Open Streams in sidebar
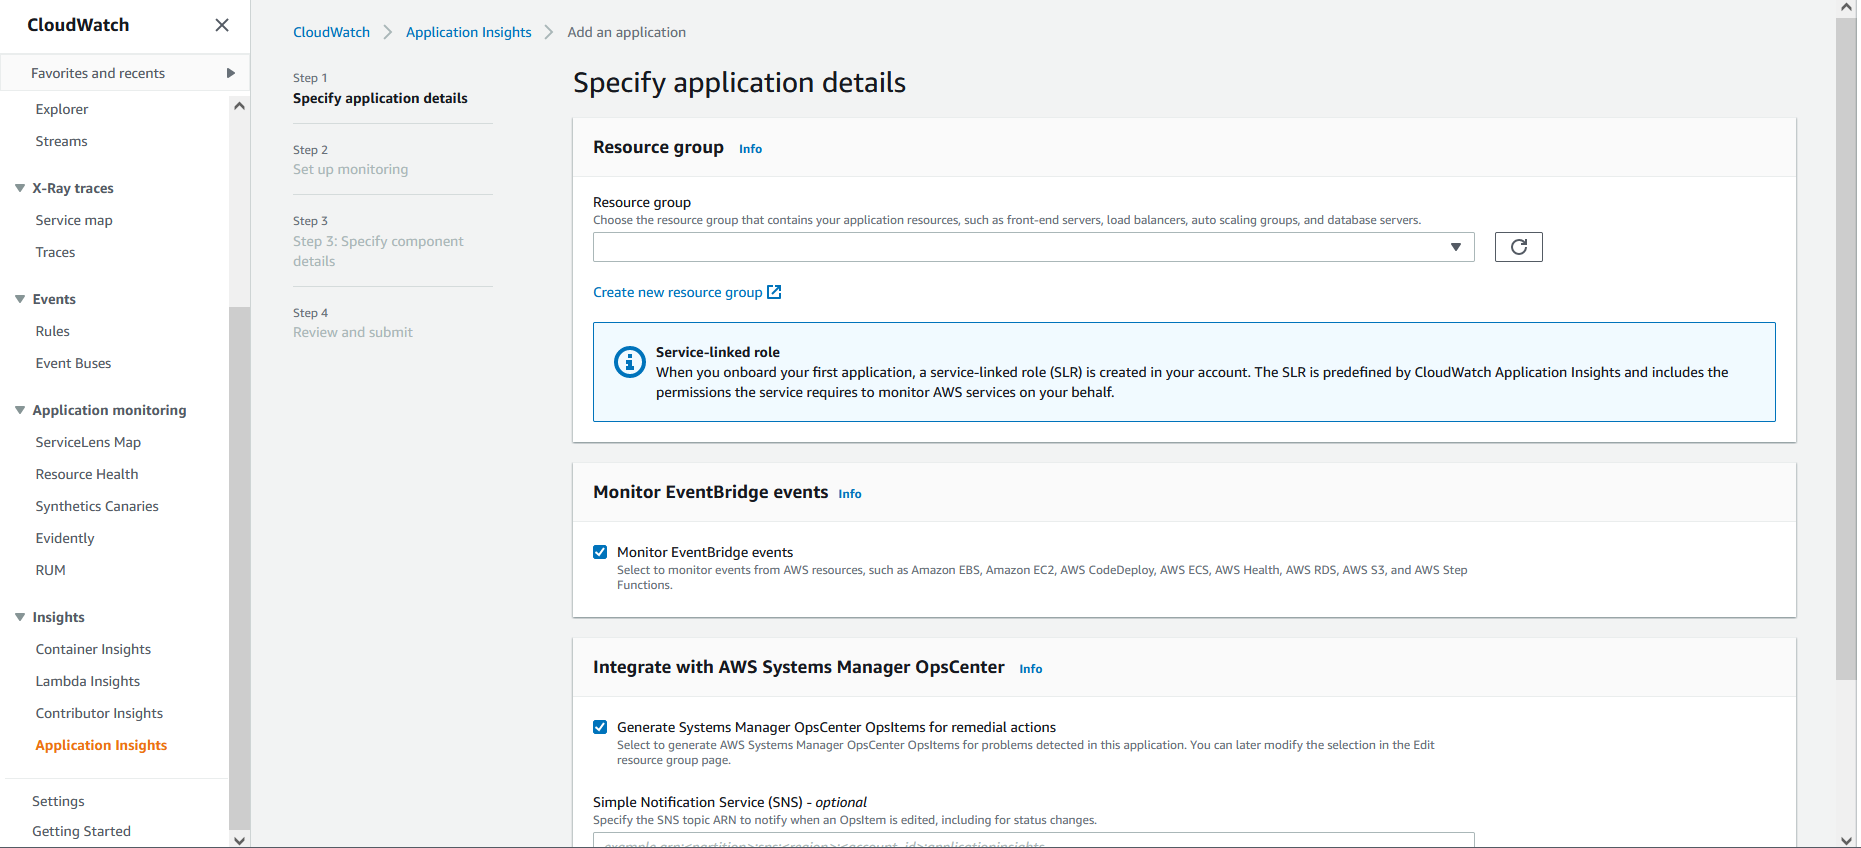The width and height of the screenshot is (1861, 848). click(x=61, y=141)
